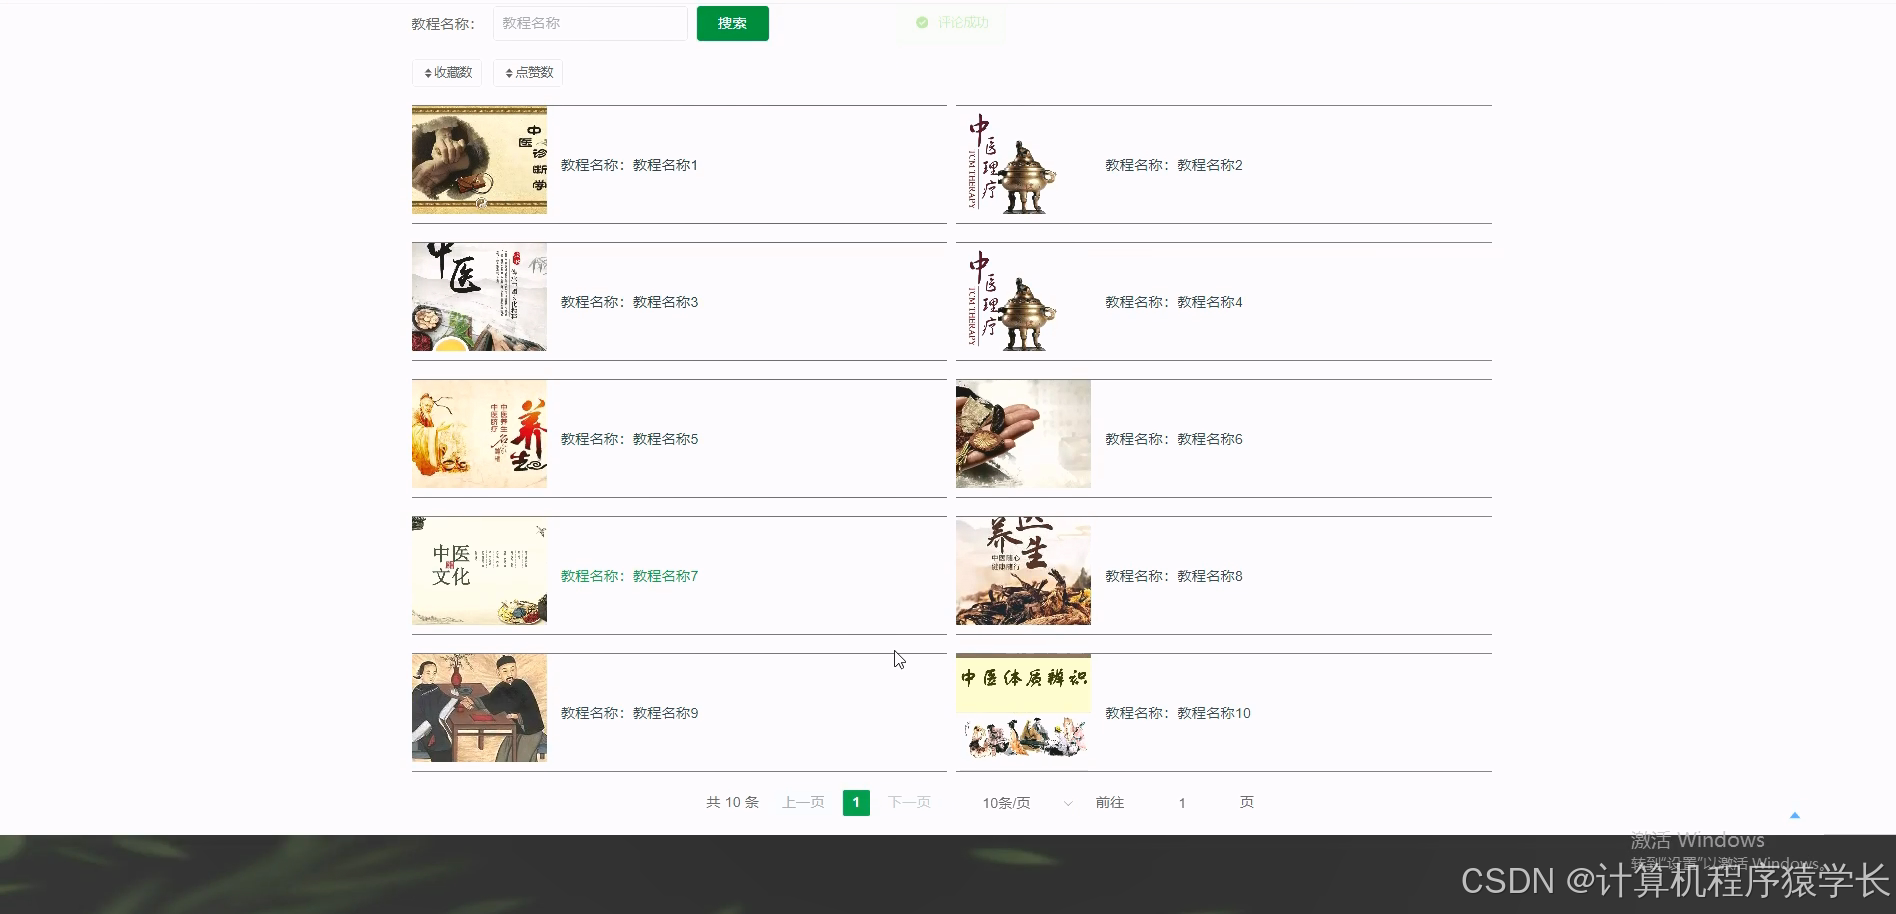Select page 1 in the pagination bar

point(856,802)
